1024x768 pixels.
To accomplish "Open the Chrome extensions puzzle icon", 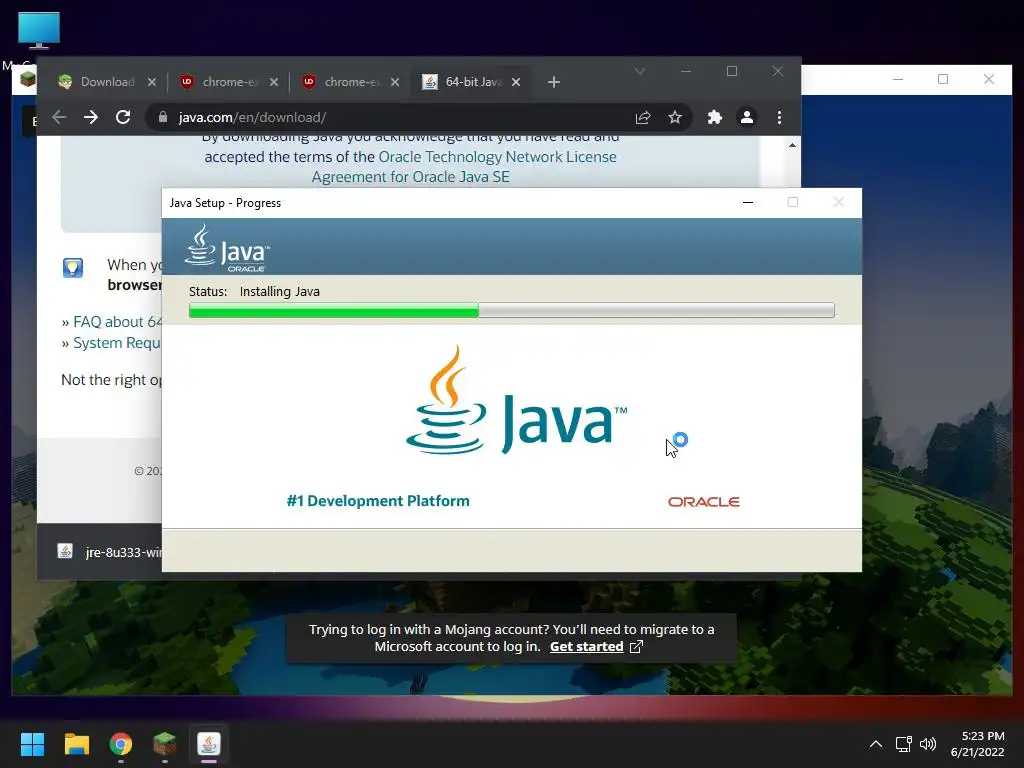I will coord(714,118).
